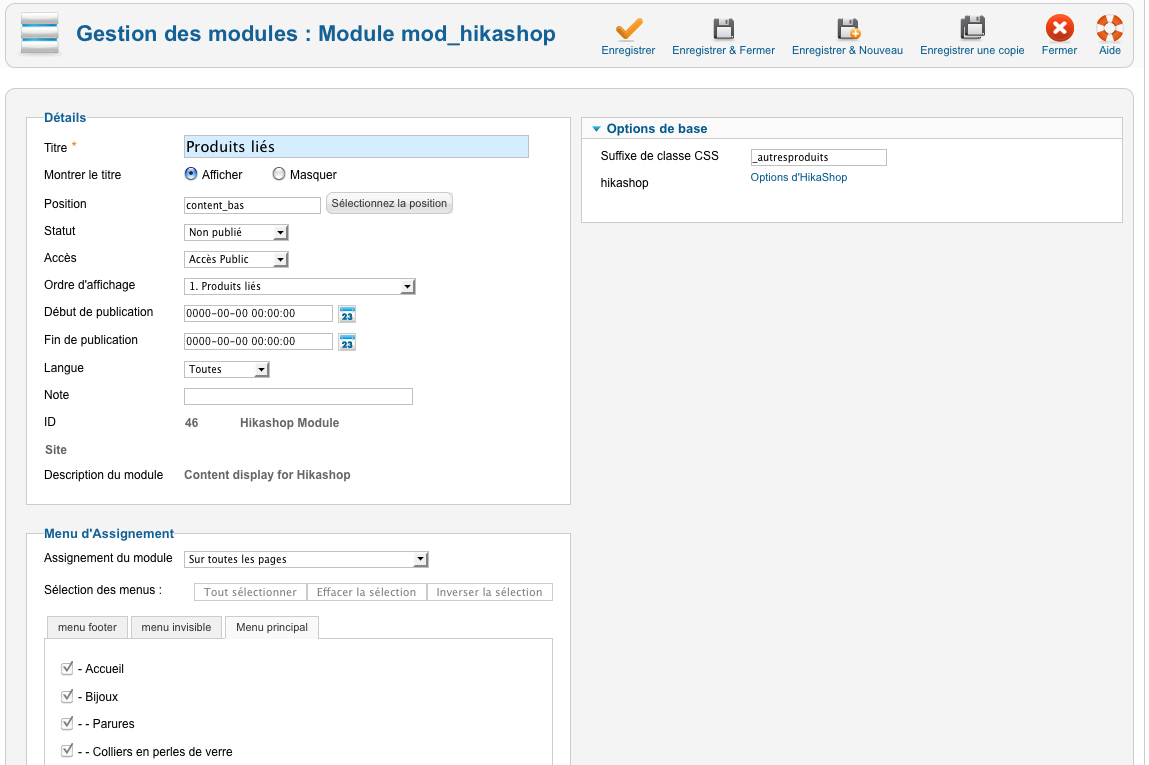Open Aide lifebuoy icon
This screenshot has width=1149, height=765.
[1109, 29]
